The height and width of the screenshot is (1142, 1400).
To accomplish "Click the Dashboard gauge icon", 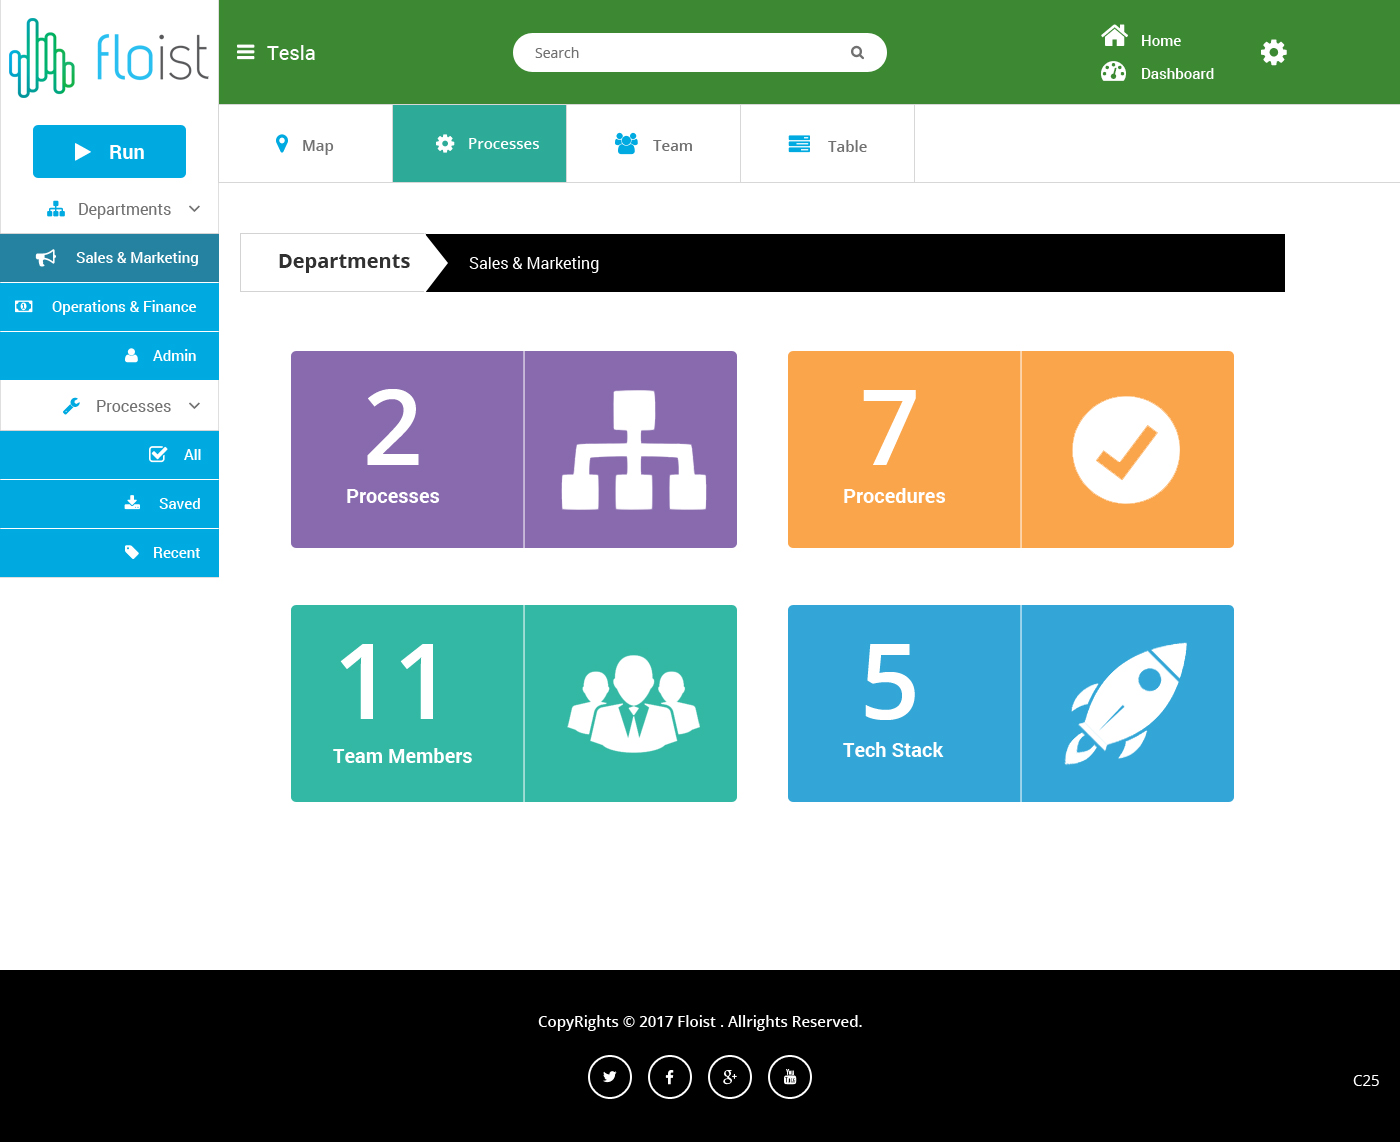I will [x=1113, y=72].
